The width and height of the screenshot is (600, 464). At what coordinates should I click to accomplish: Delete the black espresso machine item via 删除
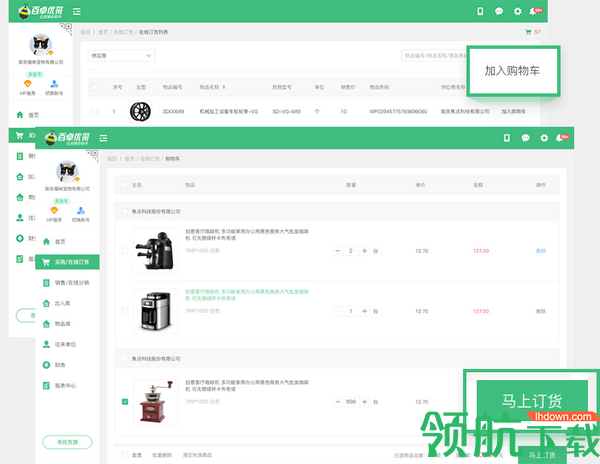(x=541, y=251)
